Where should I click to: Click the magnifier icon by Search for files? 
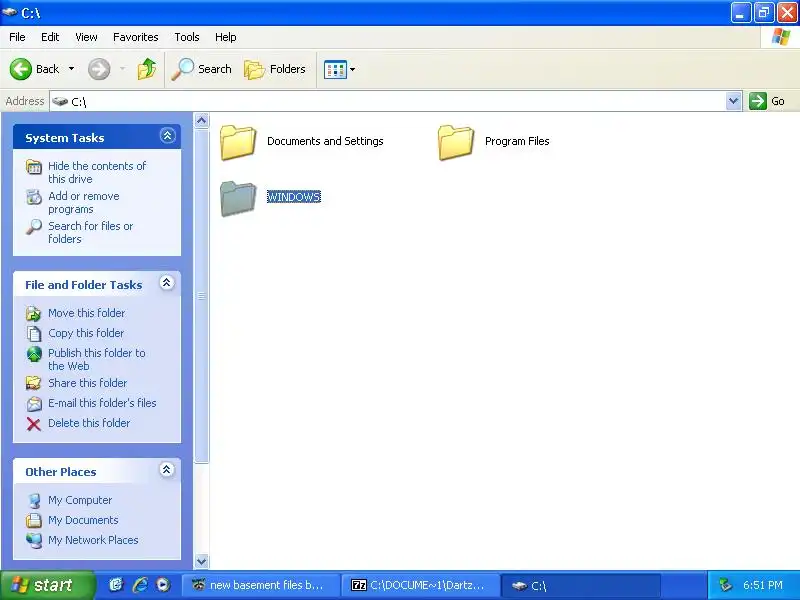pos(34,227)
